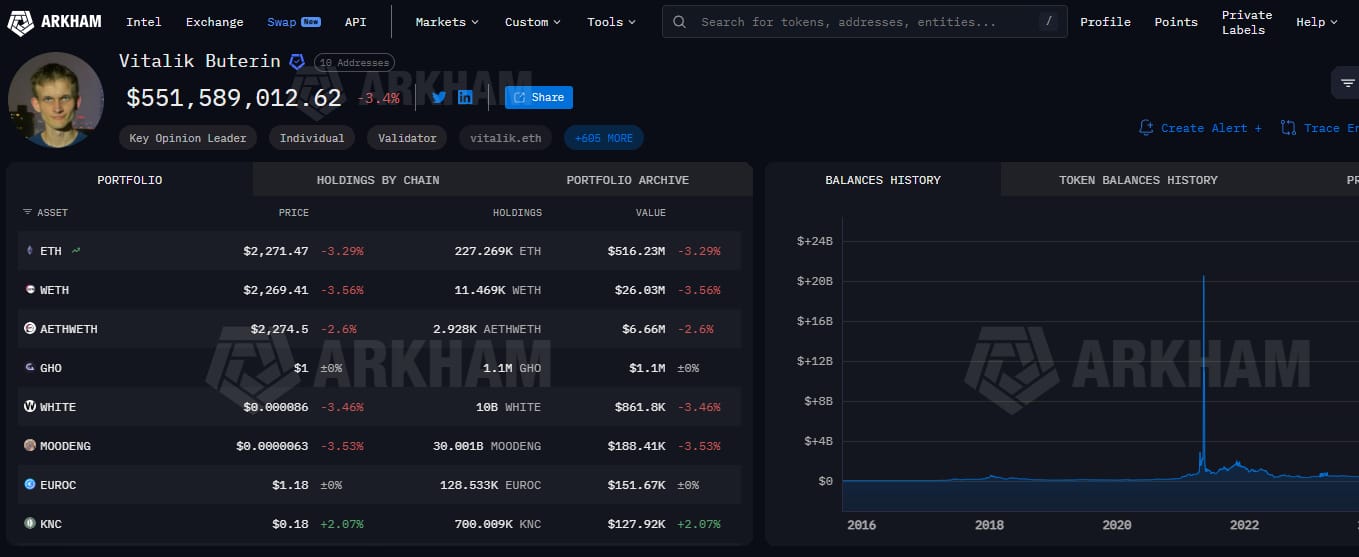Screen dimensions: 1359x557
Task: Click the search magnifier icon
Action: 680,22
